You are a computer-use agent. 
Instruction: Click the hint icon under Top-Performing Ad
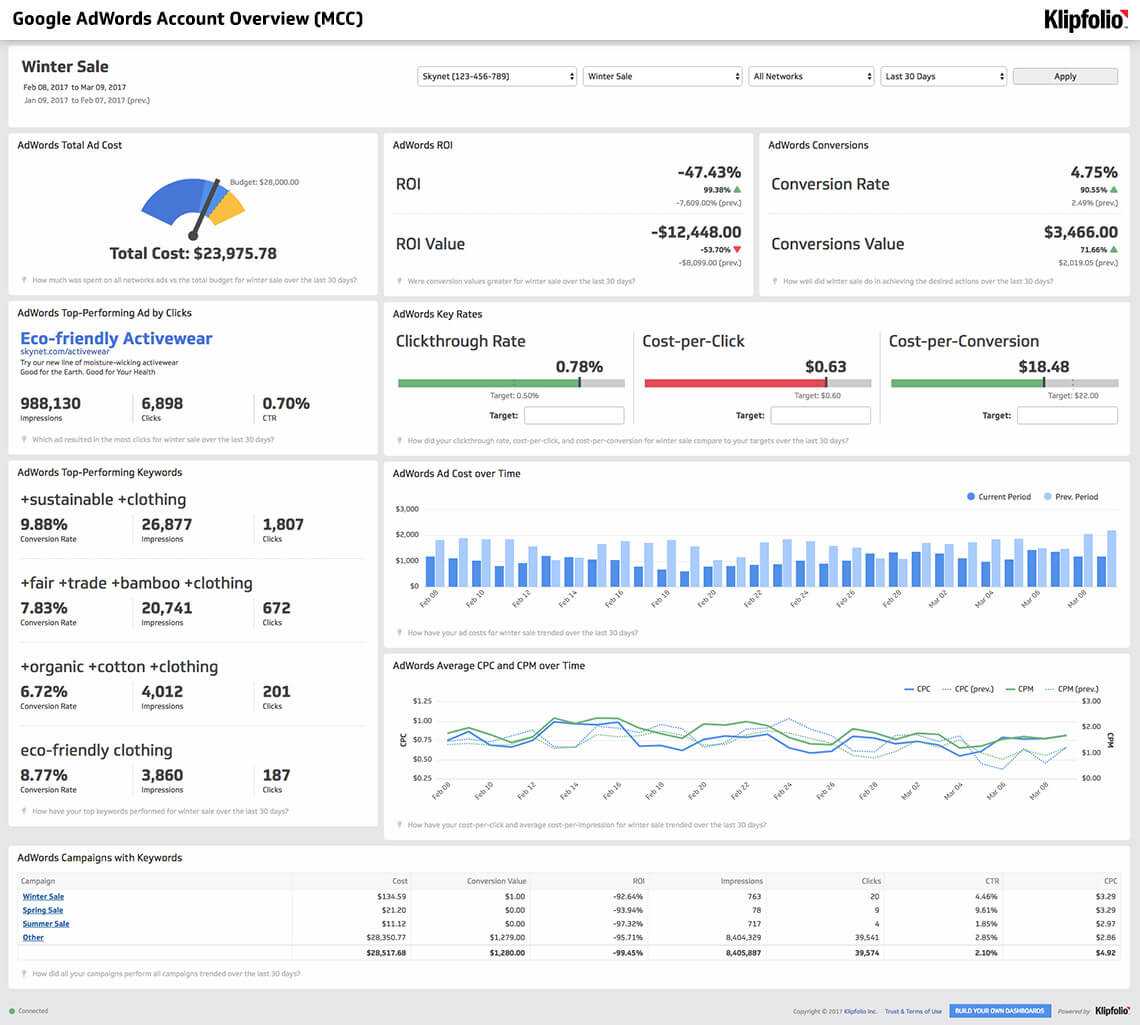point(24,439)
